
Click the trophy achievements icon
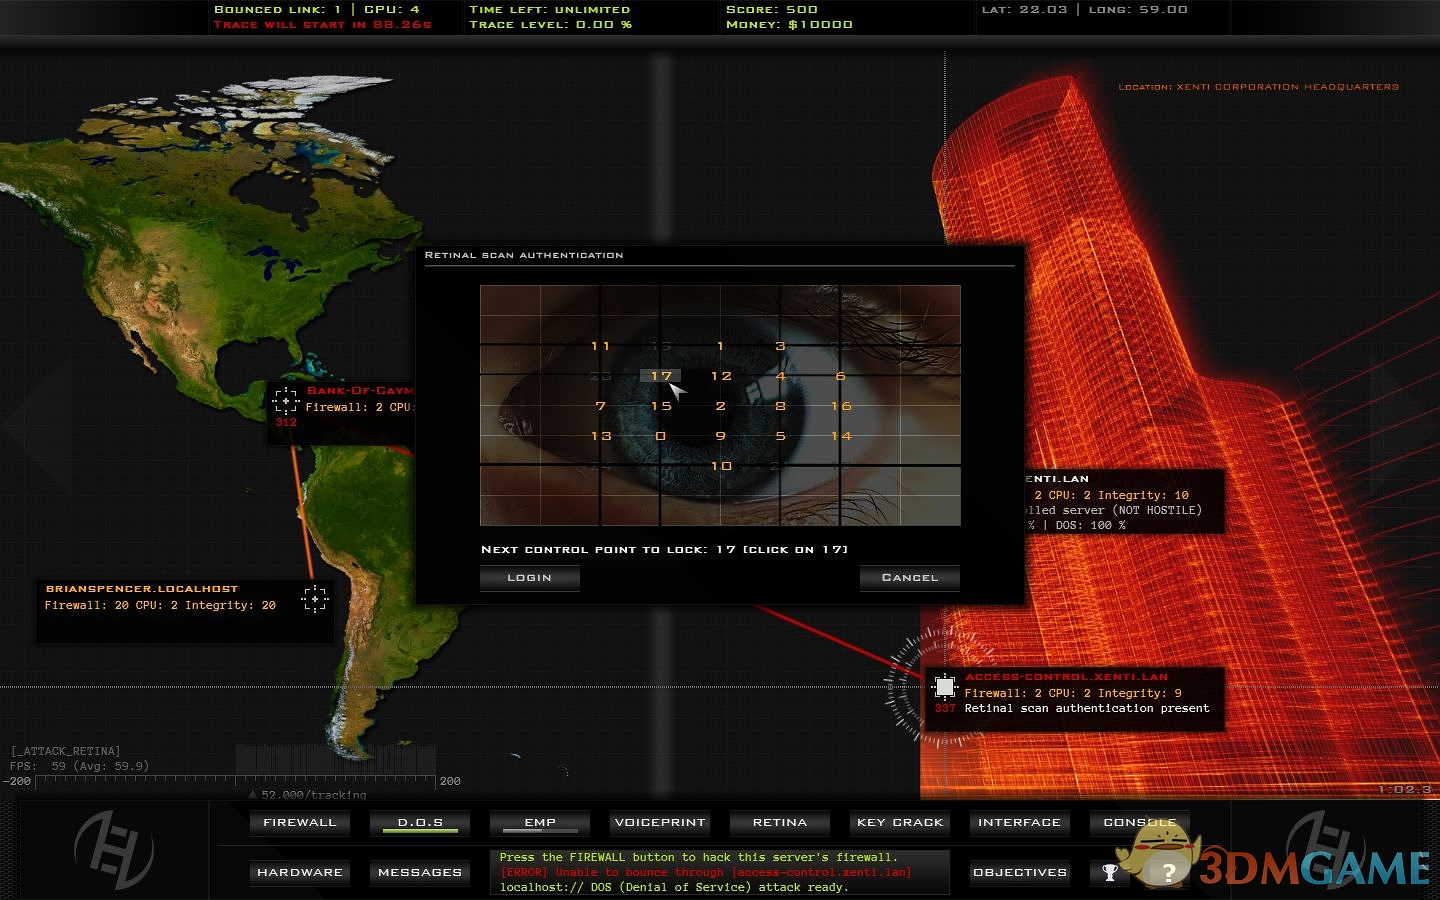coord(1110,872)
